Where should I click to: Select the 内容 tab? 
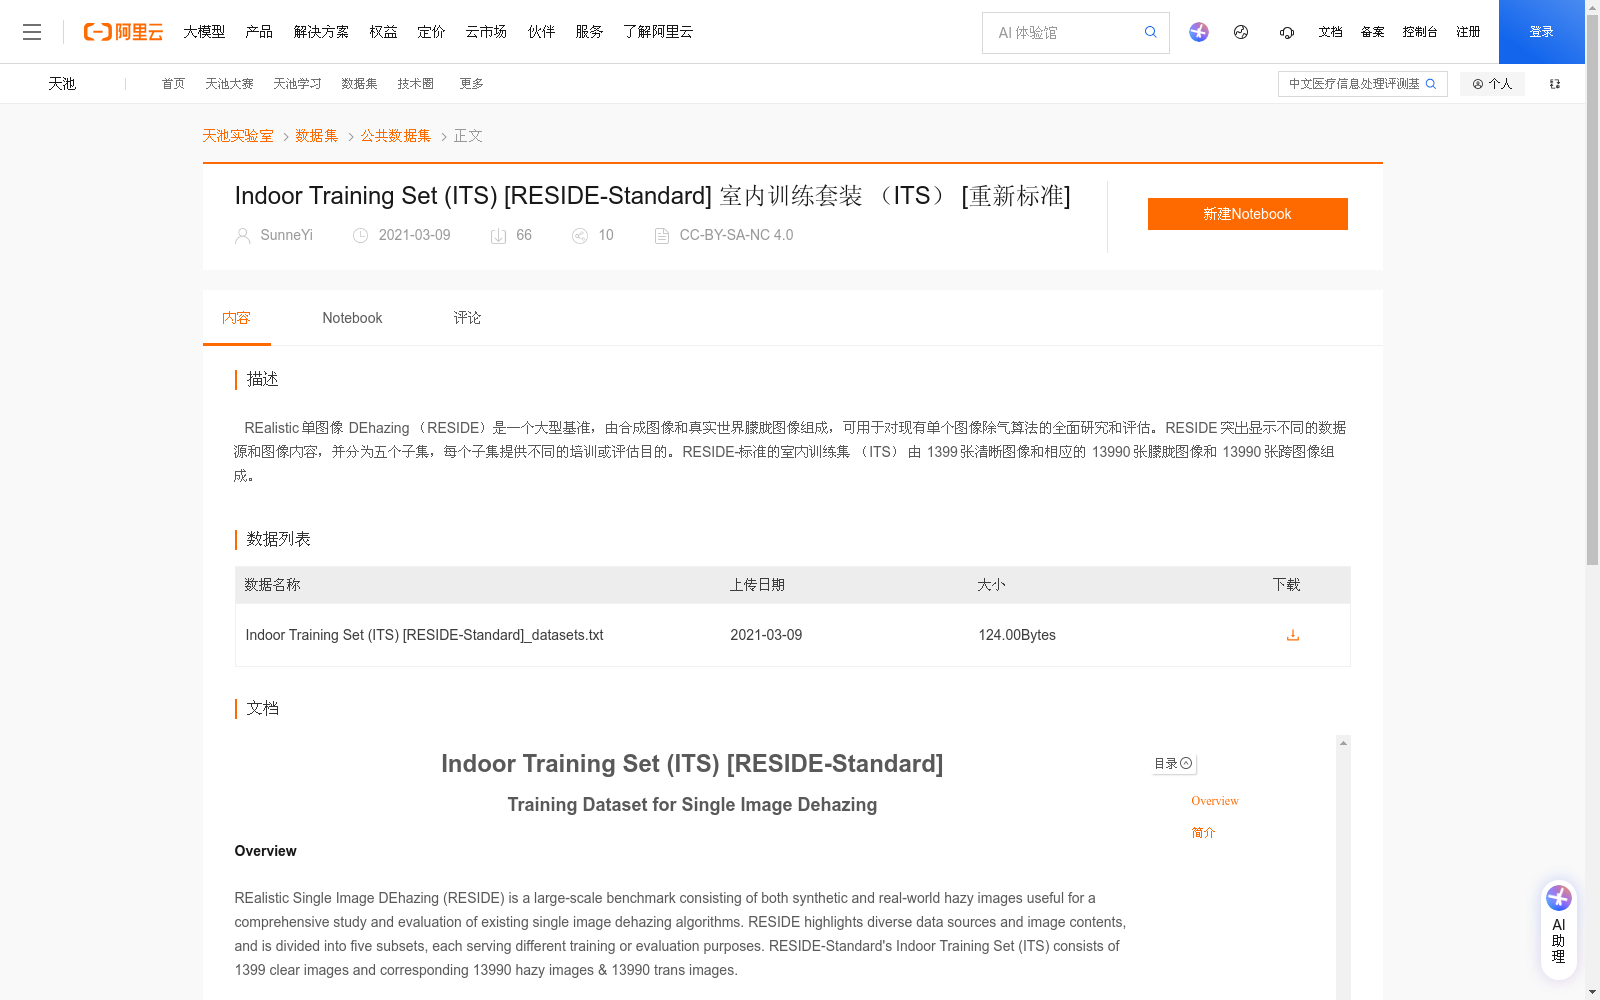coord(236,318)
